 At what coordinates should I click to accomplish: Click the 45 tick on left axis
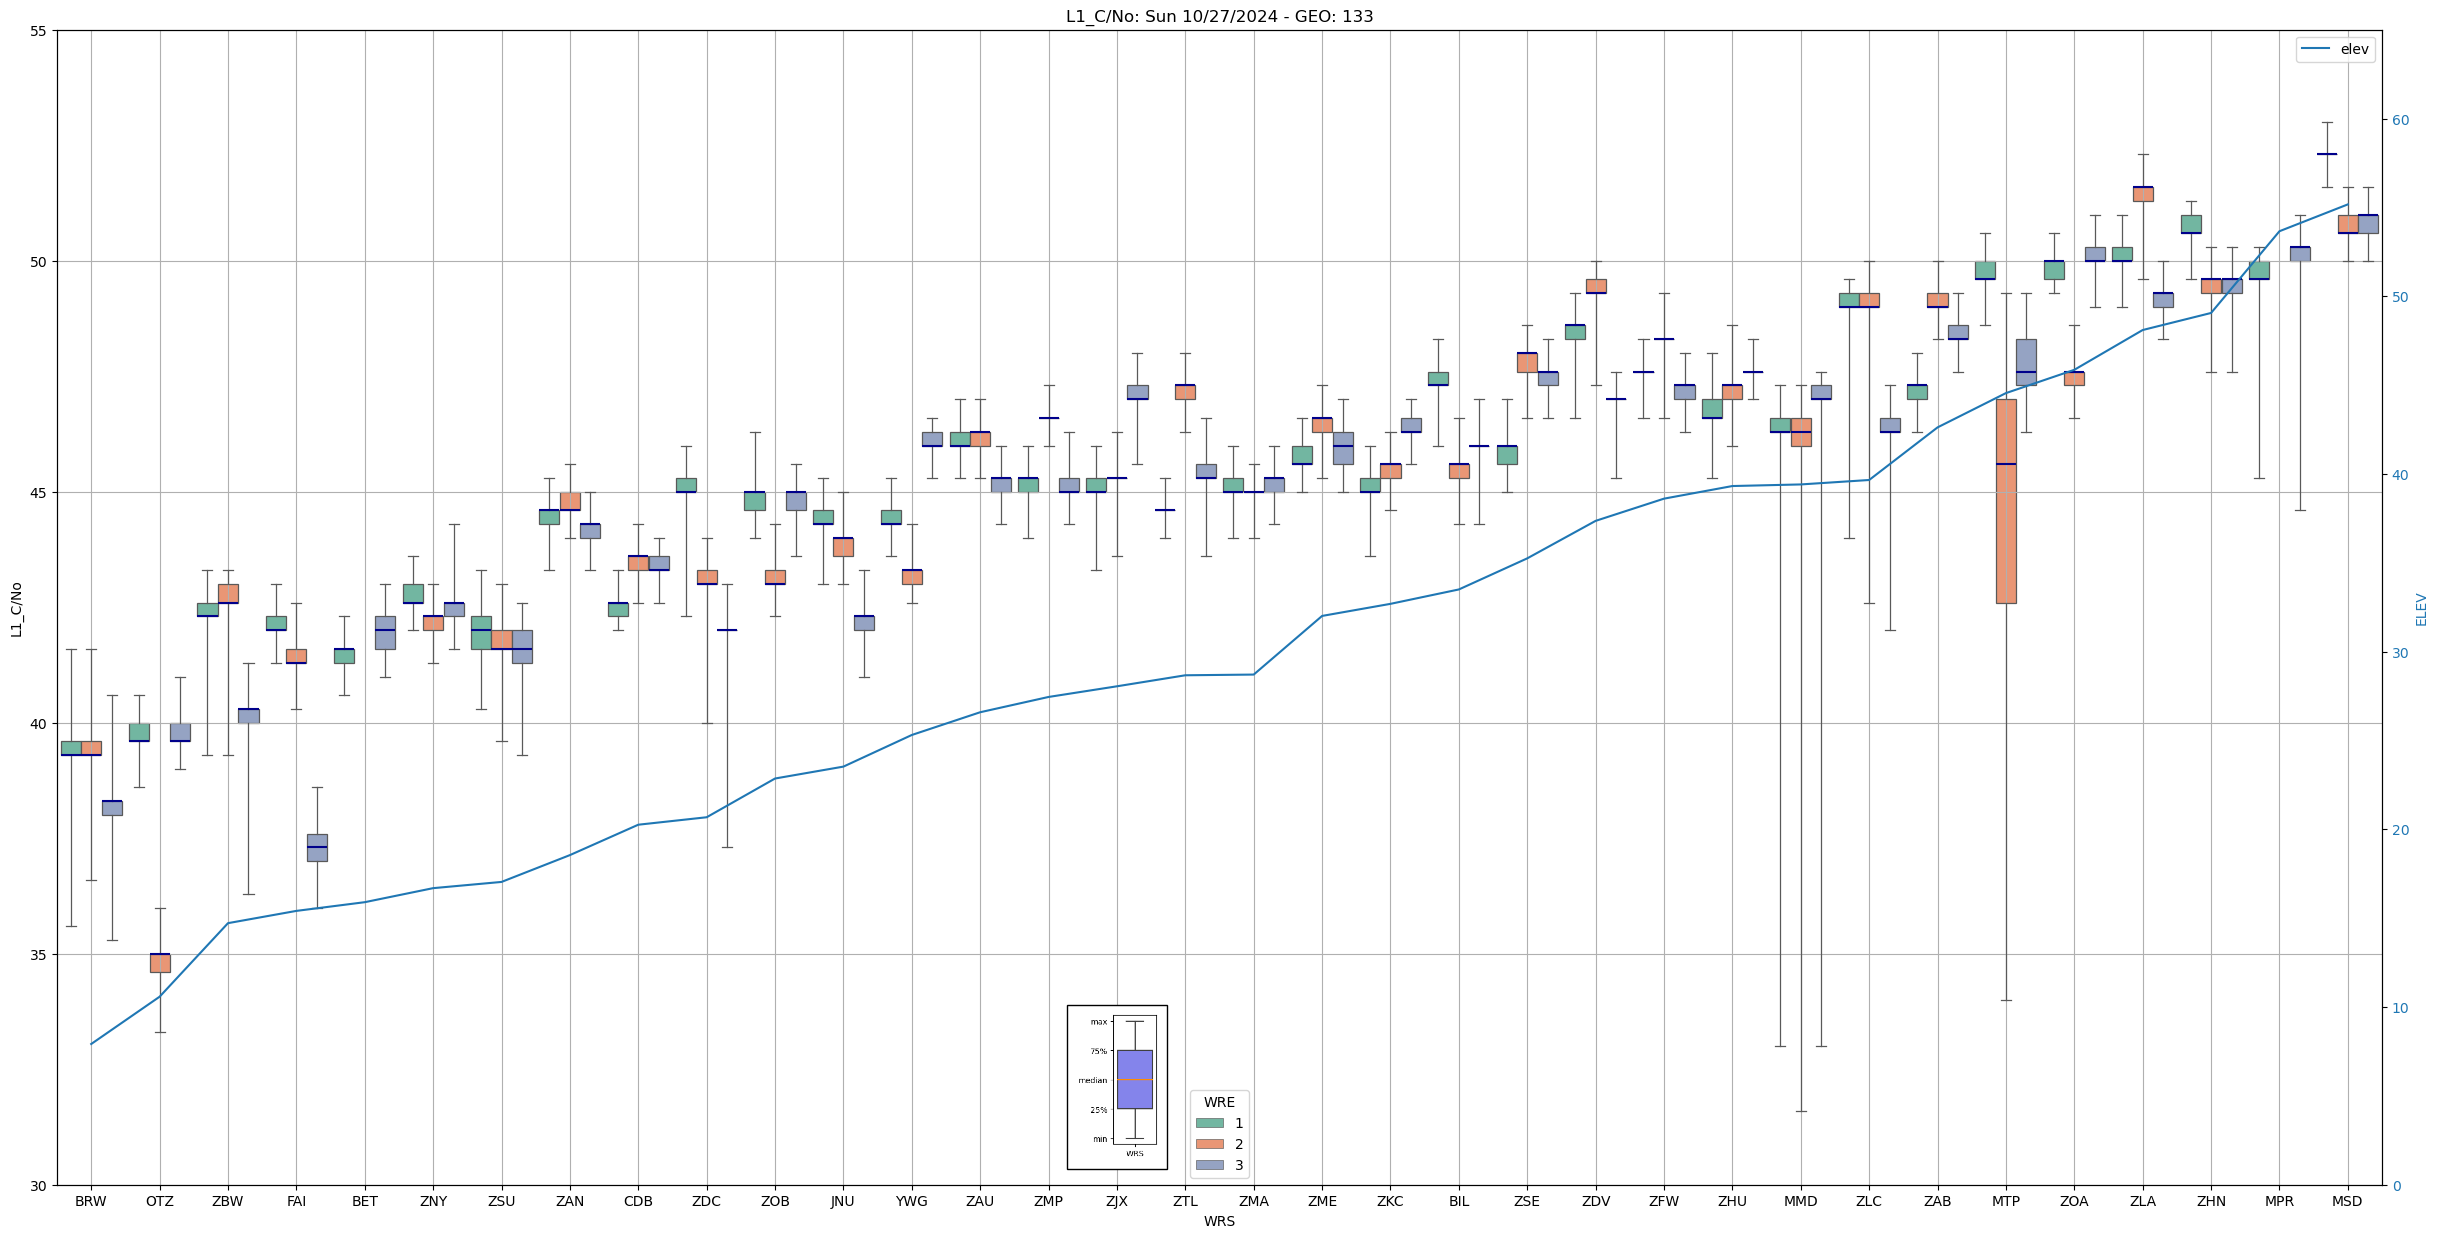coord(39,493)
